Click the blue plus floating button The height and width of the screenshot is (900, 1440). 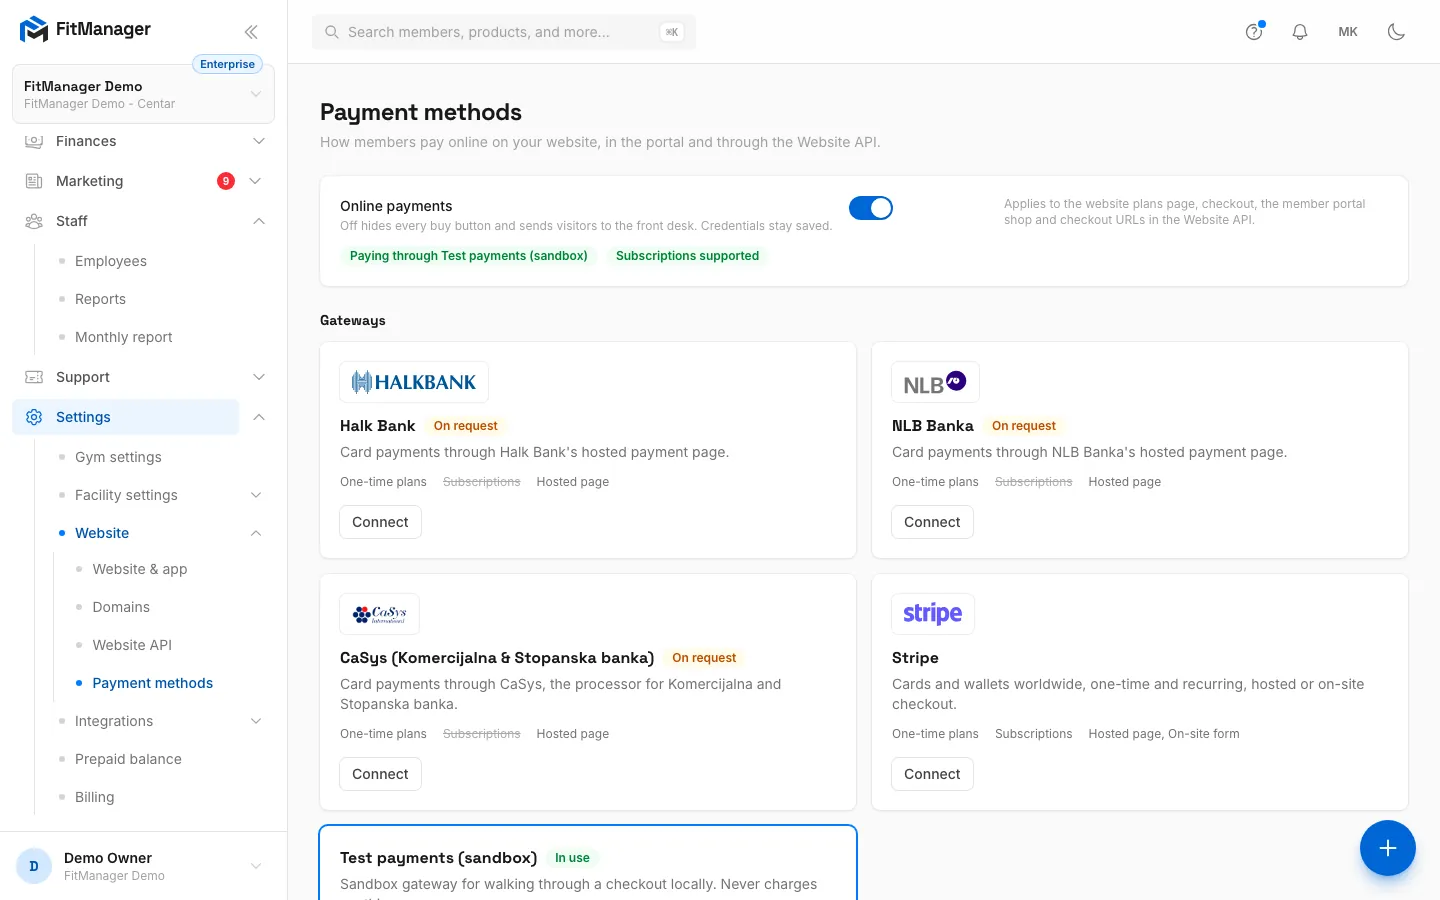[x=1388, y=848]
